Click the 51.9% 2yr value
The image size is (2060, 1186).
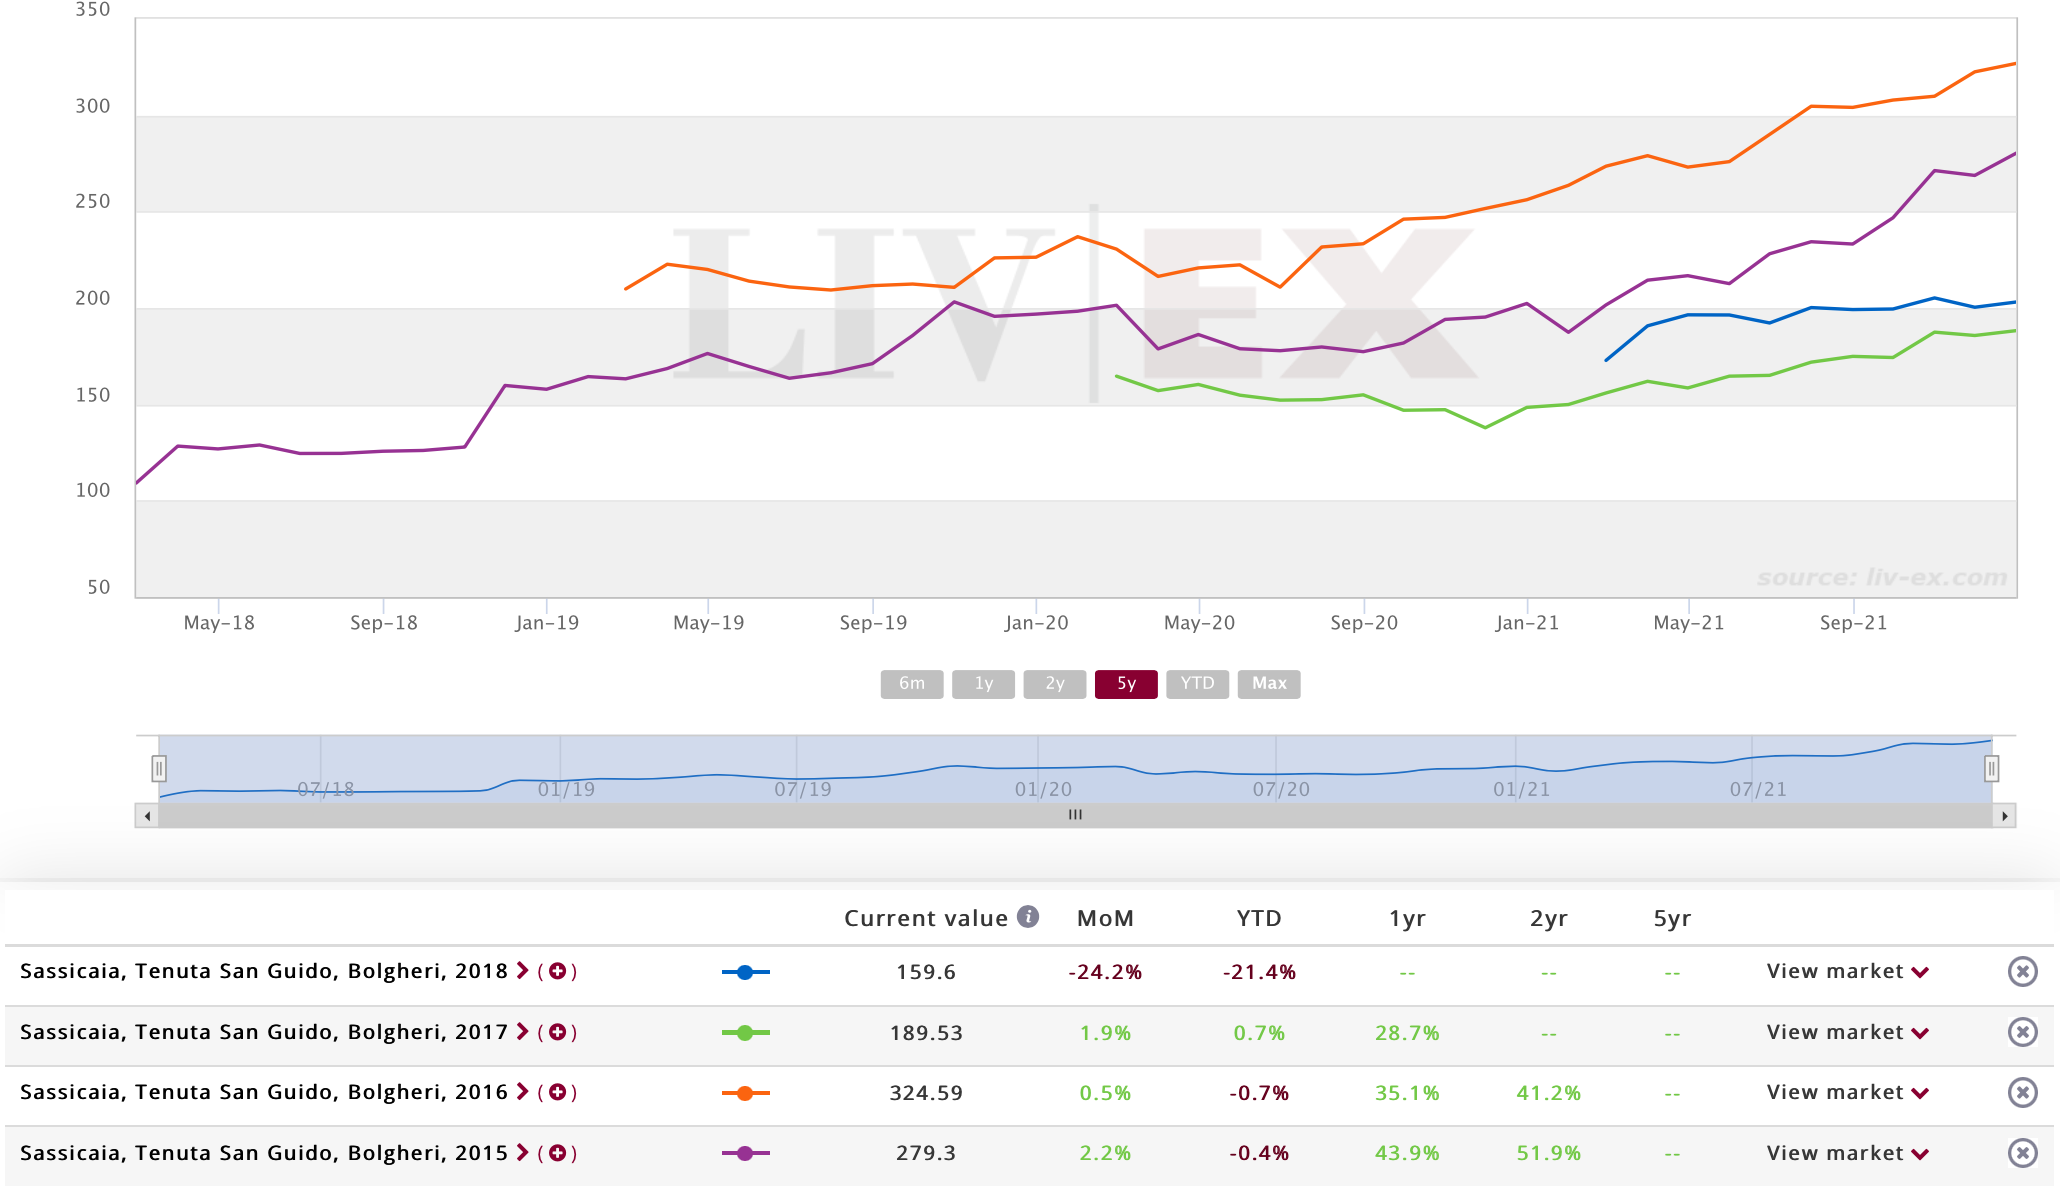tap(1548, 1154)
